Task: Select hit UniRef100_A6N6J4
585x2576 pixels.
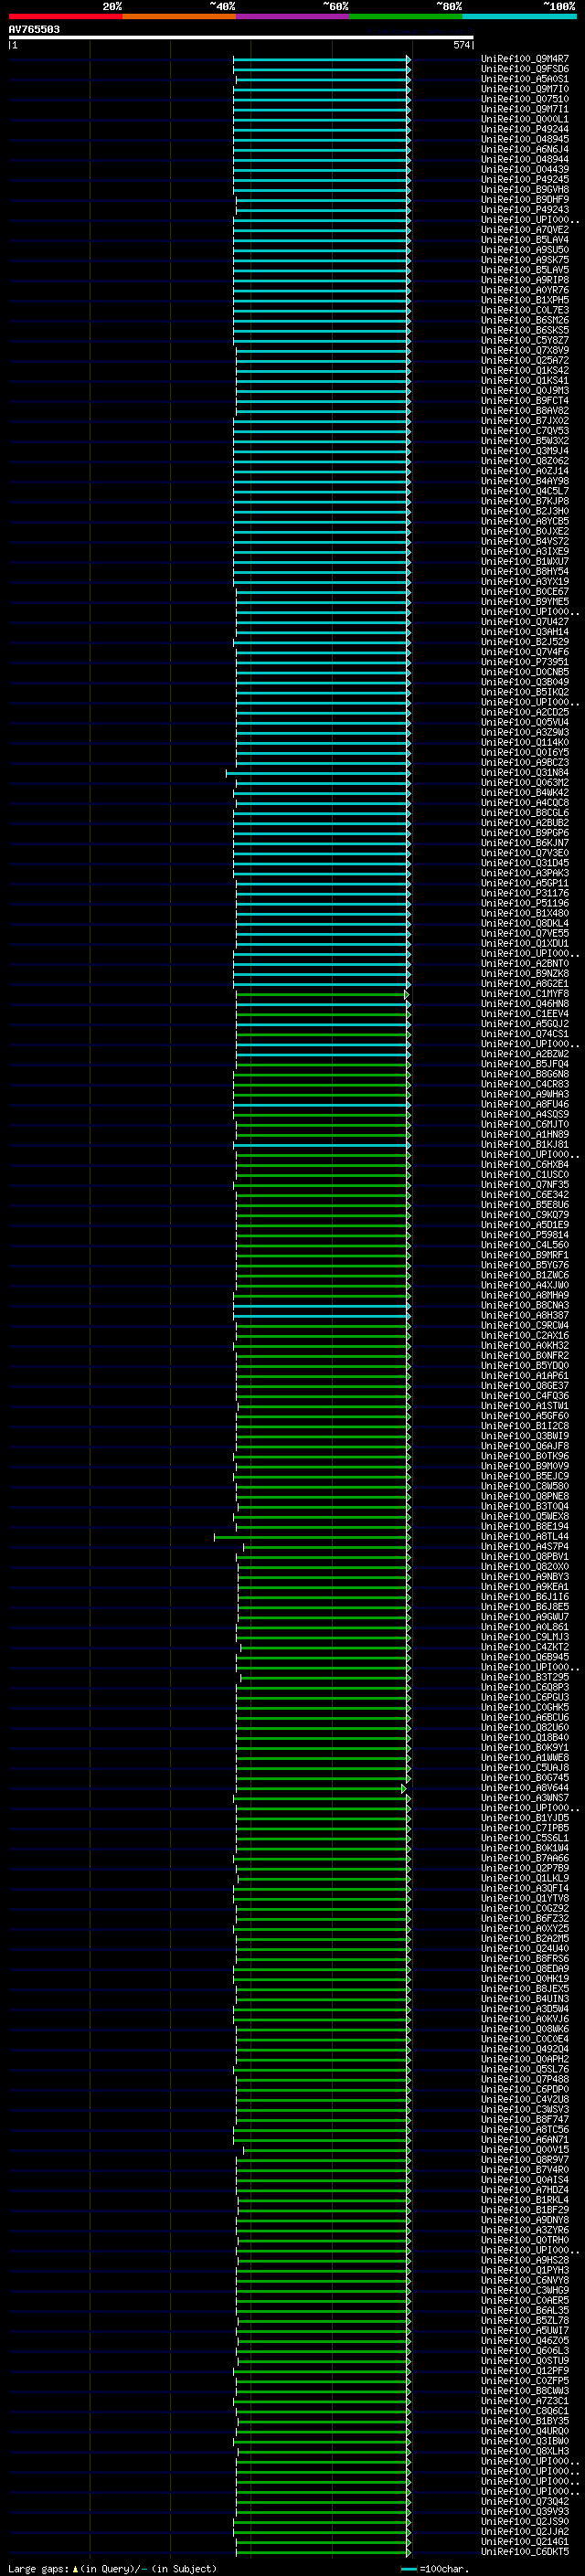Action: point(525,149)
